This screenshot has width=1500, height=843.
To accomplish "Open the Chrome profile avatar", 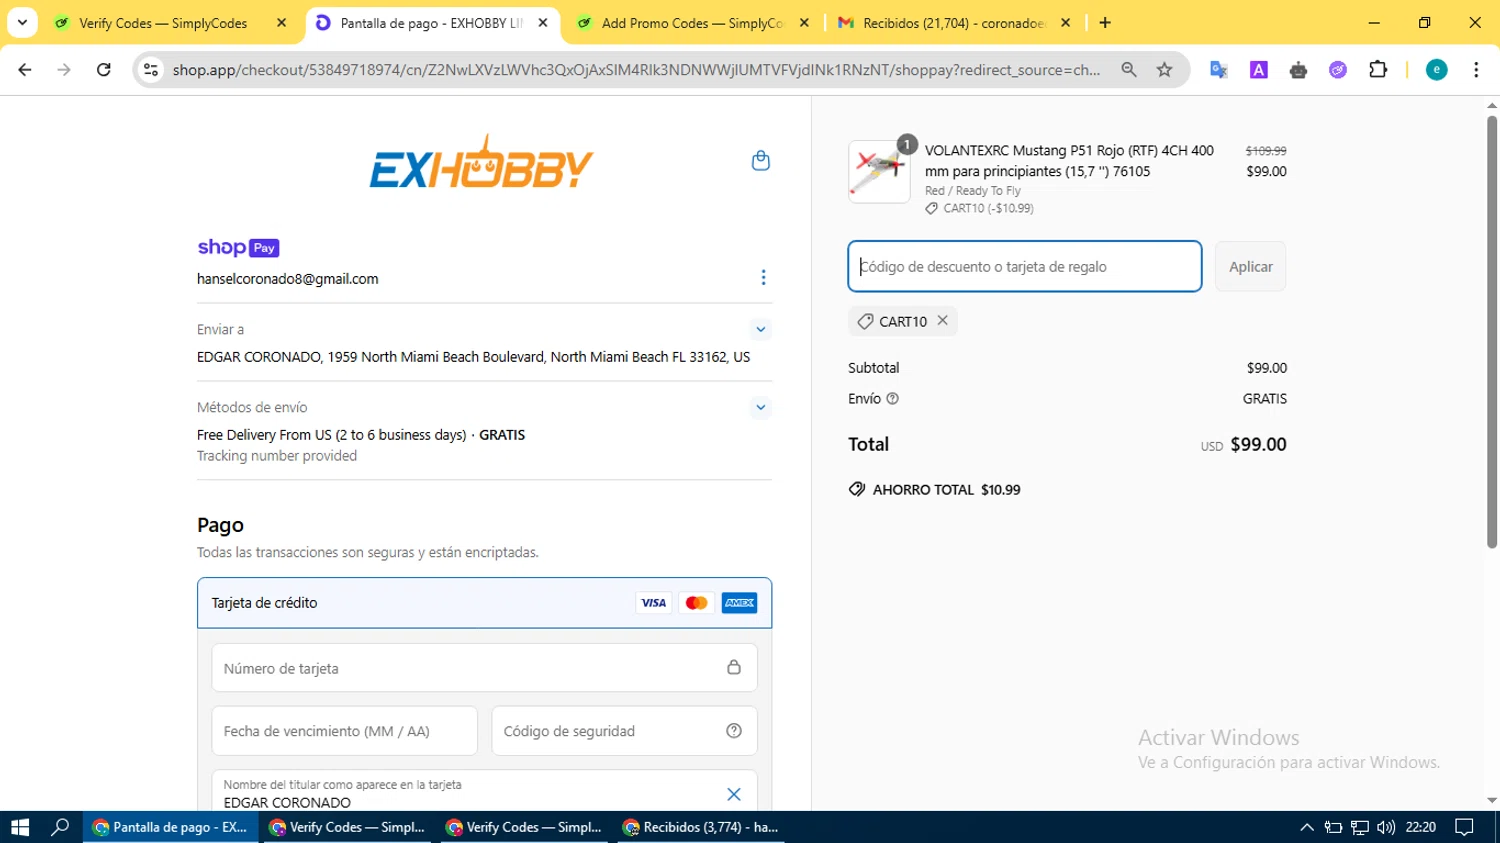I will pos(1436,69).
